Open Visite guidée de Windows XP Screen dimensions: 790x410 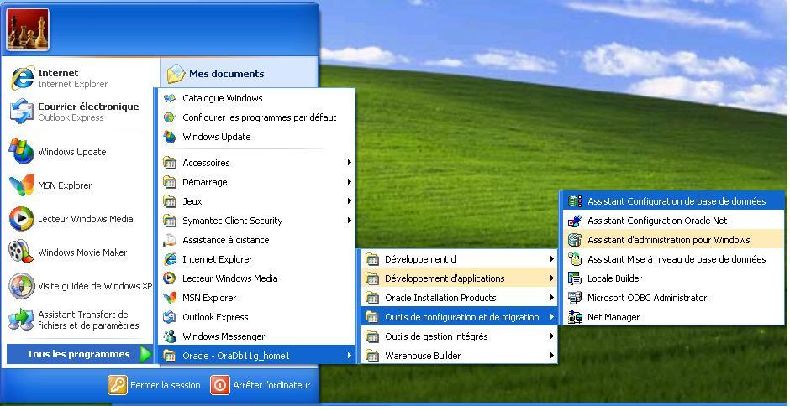pos(81,286)
